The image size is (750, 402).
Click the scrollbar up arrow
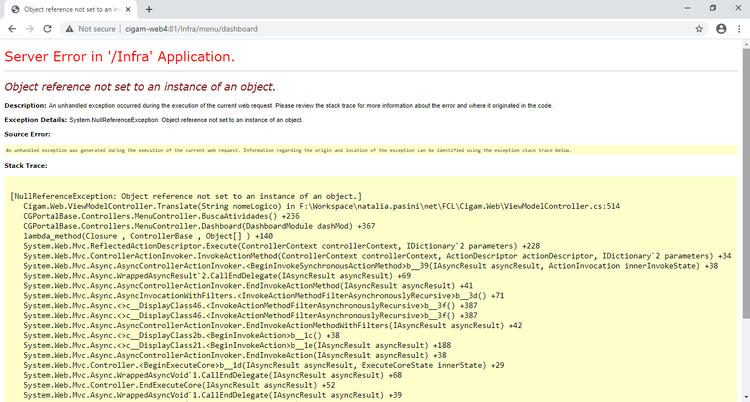click(x=746, y=44)
